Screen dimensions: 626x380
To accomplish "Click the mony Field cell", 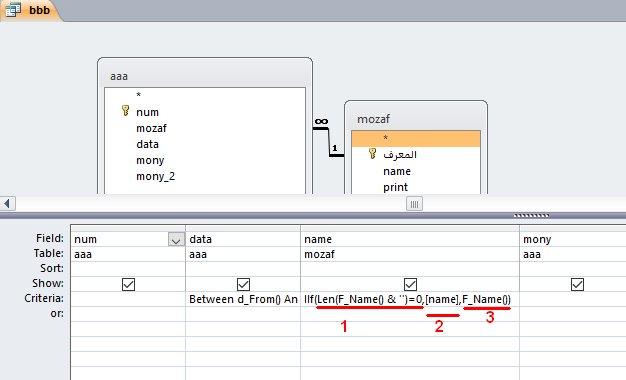I will [573, 239].
